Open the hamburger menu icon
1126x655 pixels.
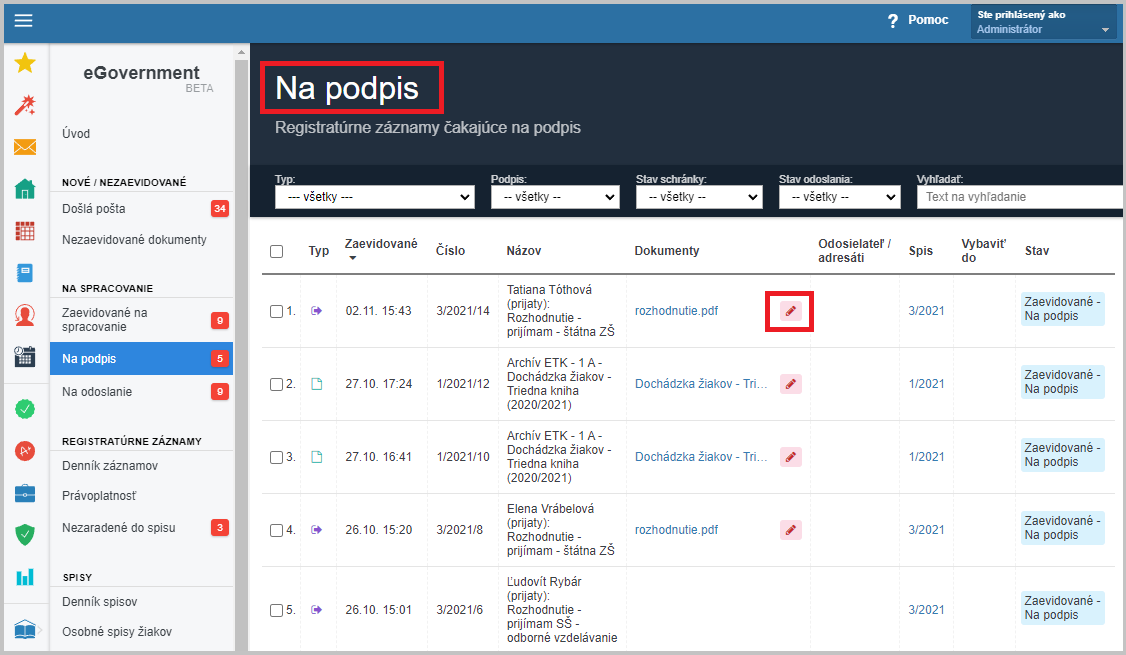(24, 20)
